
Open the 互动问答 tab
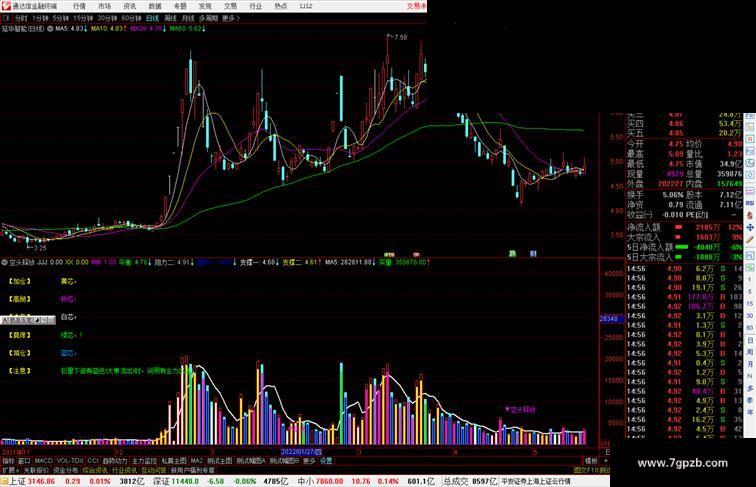(x=154, y=470)
